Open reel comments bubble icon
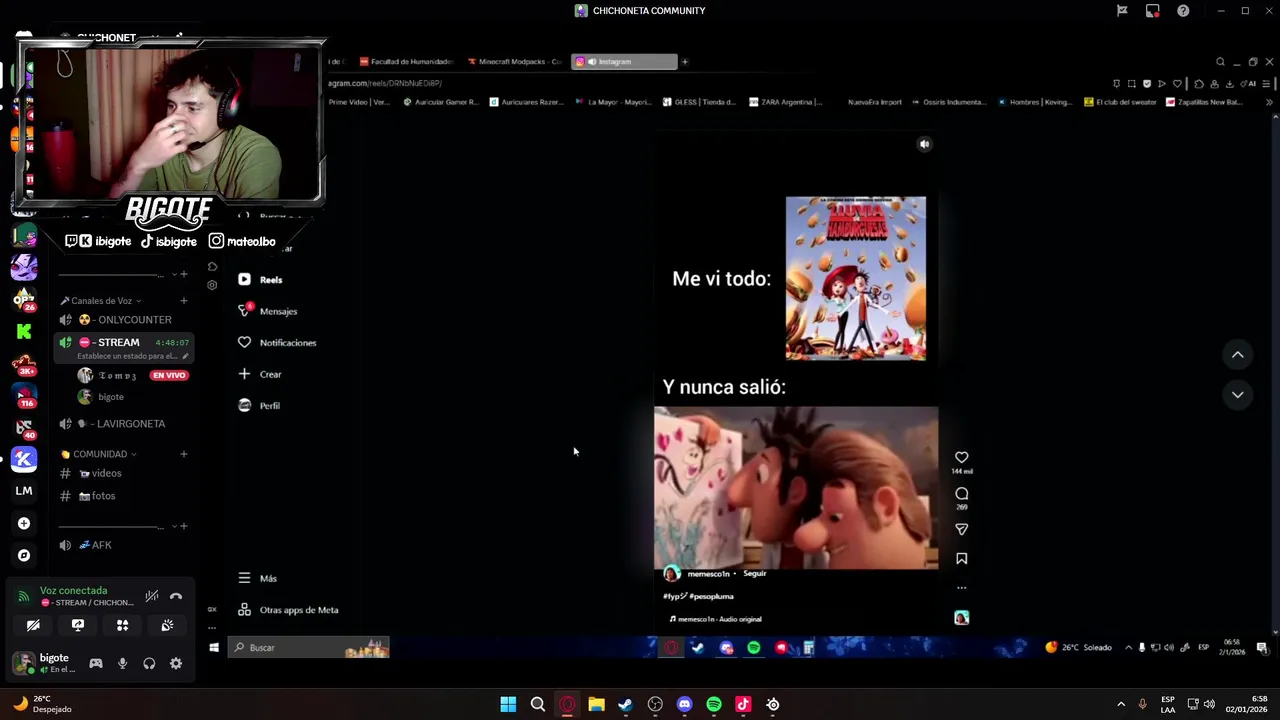1280x720 pixels. (x=962, y=493)
